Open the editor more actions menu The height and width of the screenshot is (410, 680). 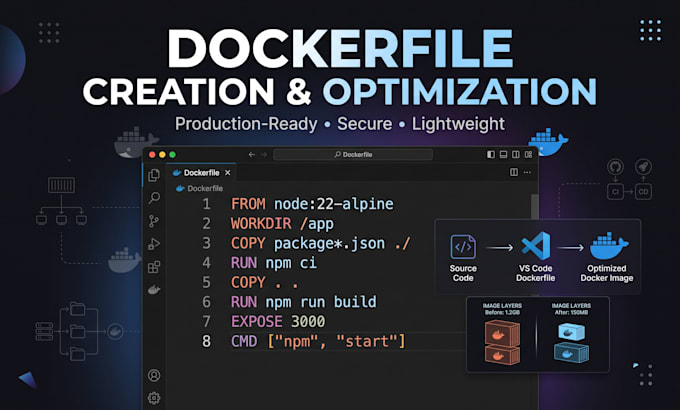(x=527, y=172)
